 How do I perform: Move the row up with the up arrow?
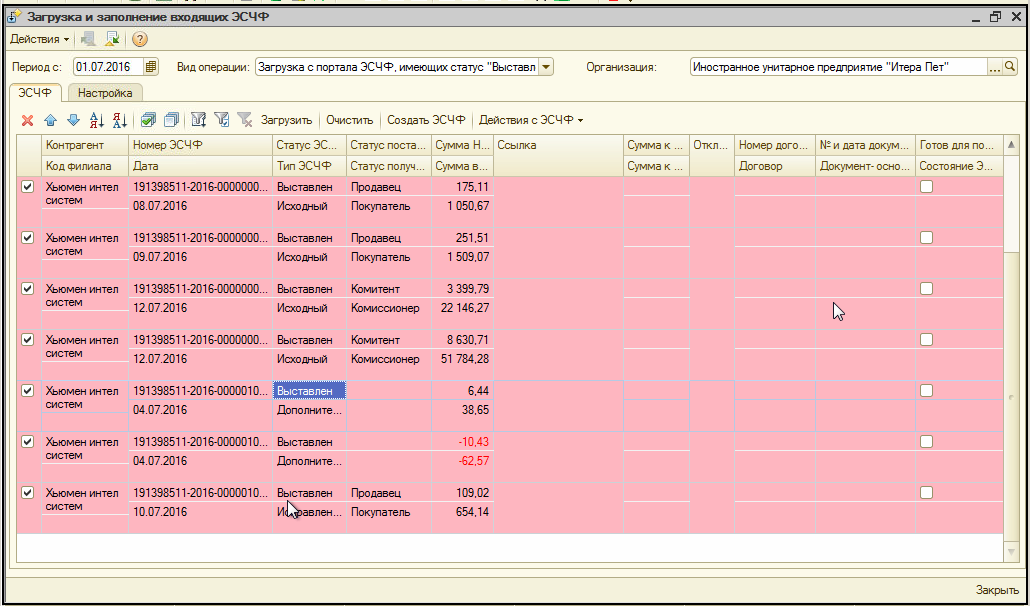(50, 120)
